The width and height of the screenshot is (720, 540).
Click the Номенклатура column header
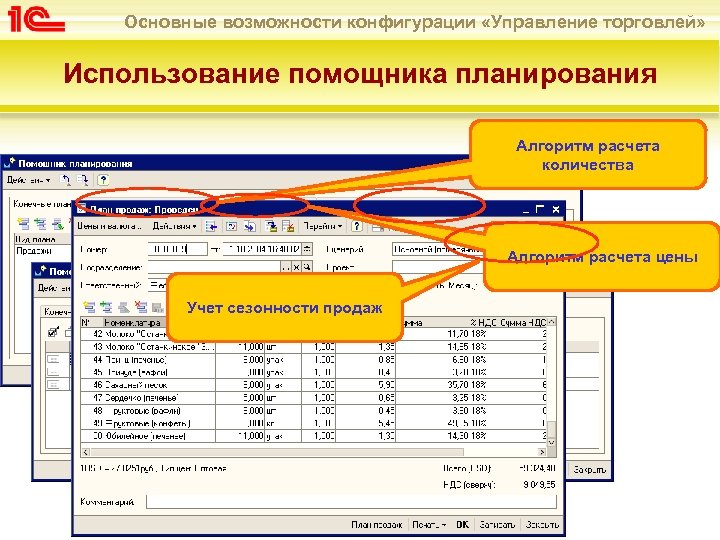click(x=132, y=323)
